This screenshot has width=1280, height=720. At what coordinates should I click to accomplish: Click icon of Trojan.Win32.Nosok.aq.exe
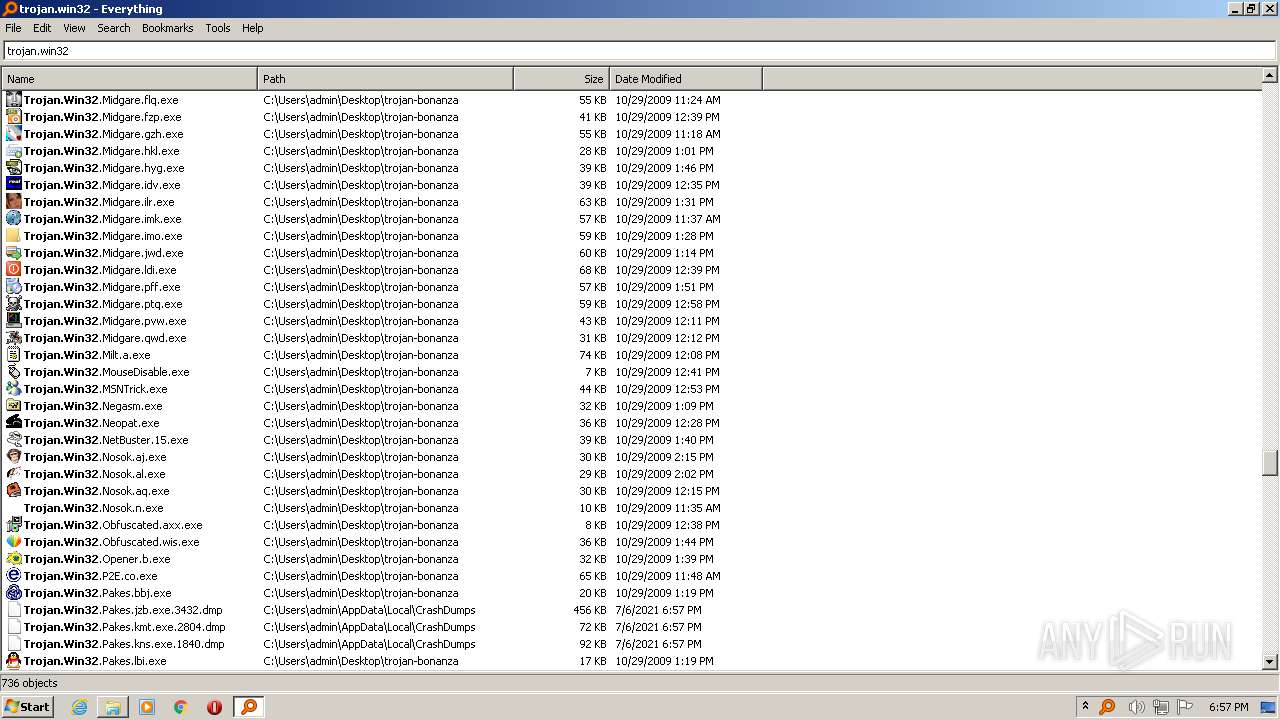click(x=13, y=491)
